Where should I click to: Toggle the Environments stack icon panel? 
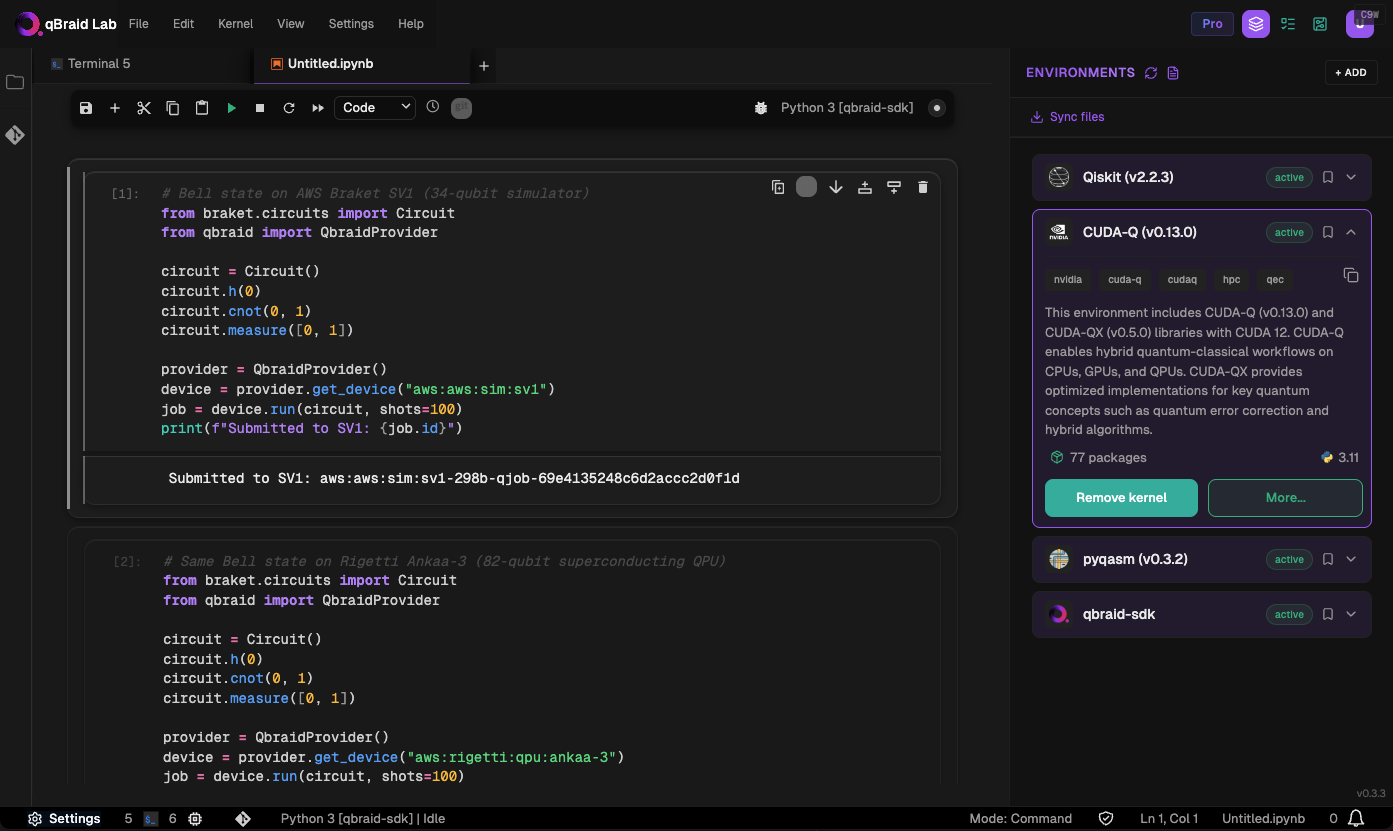pos(1256,24)
